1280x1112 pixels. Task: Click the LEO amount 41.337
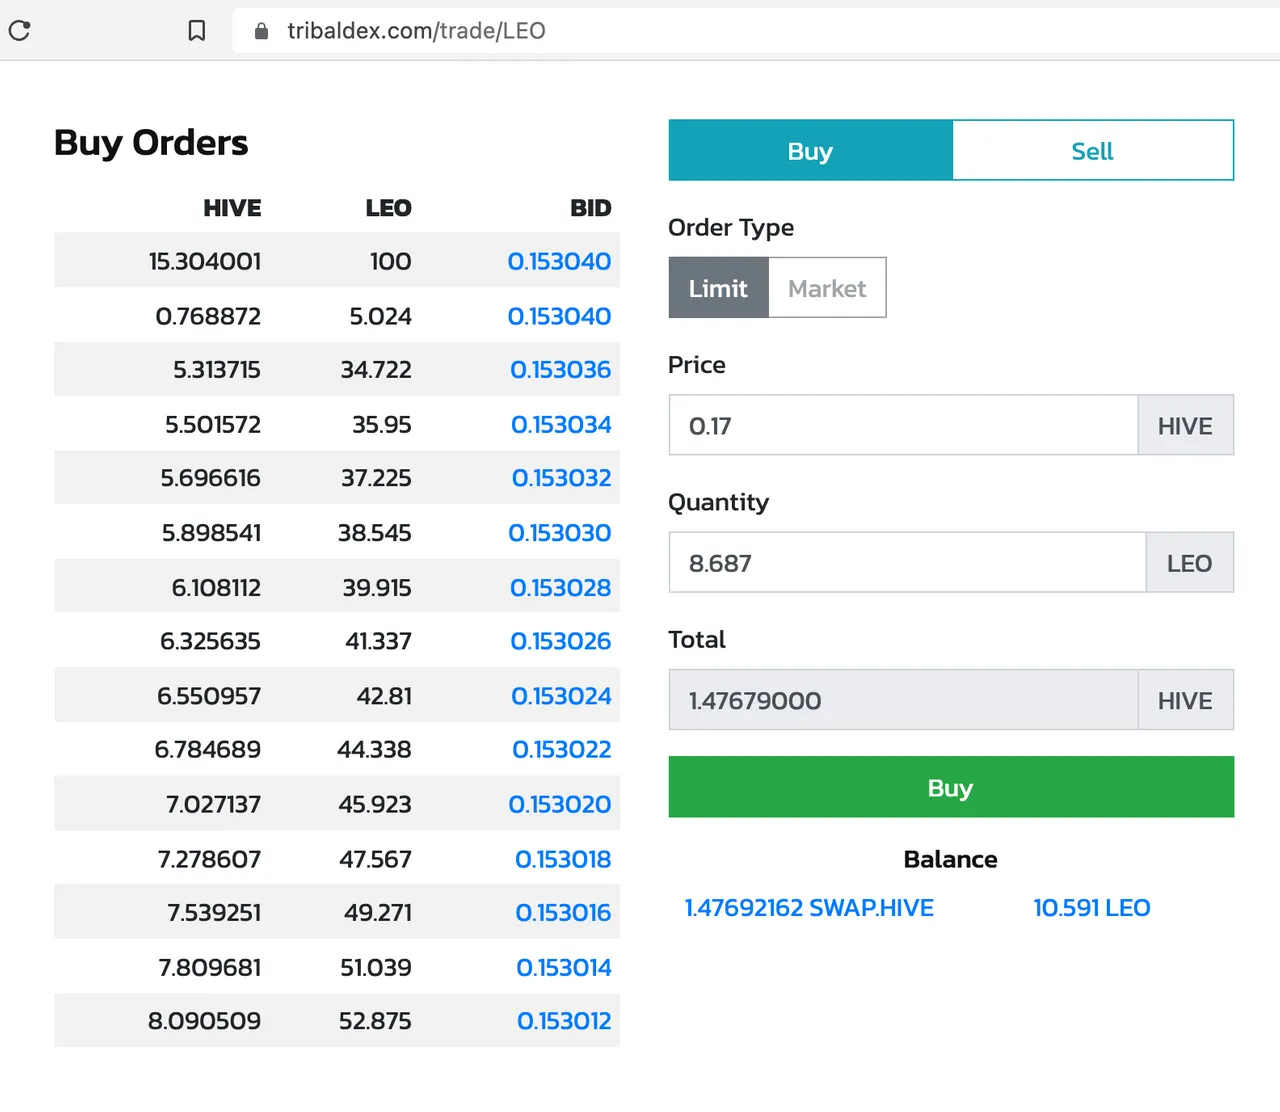pyautogui.click(x=378, y=641)
